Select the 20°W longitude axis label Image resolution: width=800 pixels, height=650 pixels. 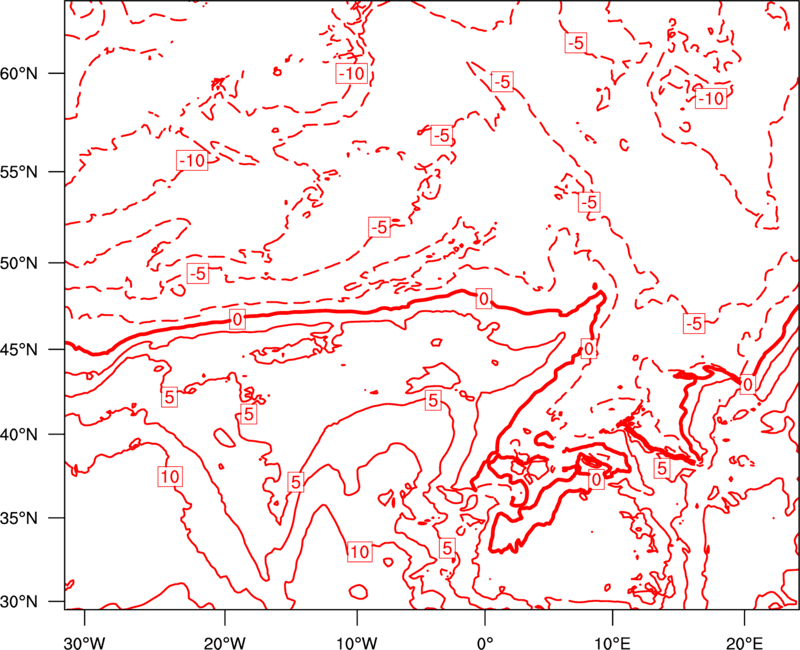[225, 642]
